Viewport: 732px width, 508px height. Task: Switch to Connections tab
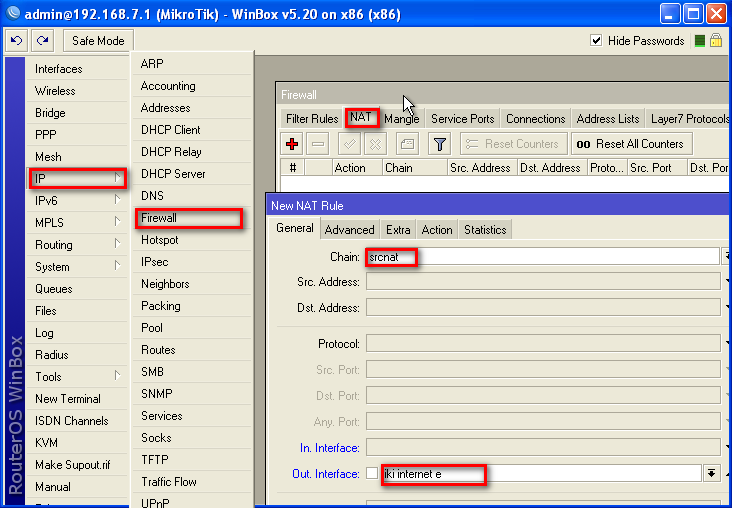click(535, 119)
